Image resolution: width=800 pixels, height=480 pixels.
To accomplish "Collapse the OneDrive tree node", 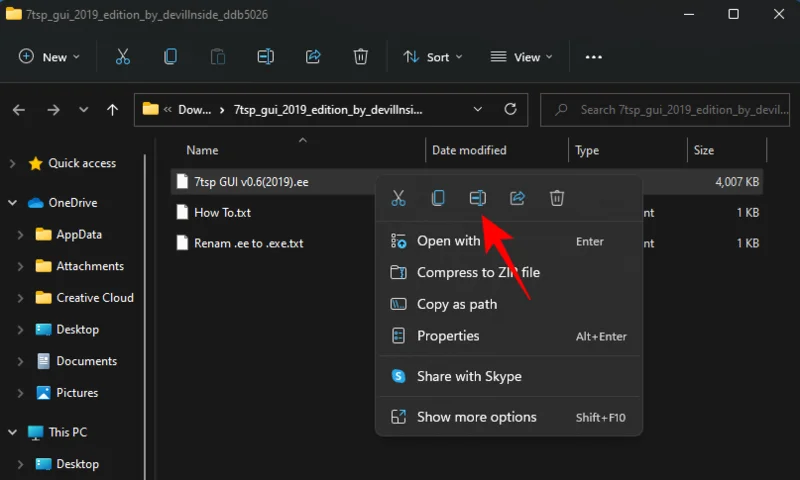I will [13, 202].
